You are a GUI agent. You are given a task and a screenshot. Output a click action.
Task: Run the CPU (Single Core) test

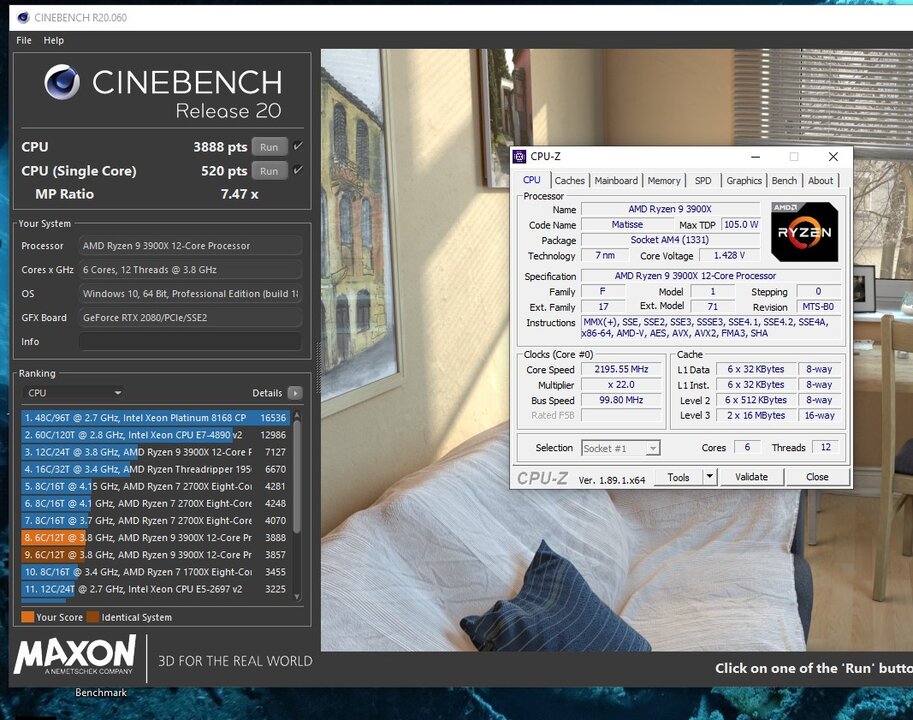[269, 171]
